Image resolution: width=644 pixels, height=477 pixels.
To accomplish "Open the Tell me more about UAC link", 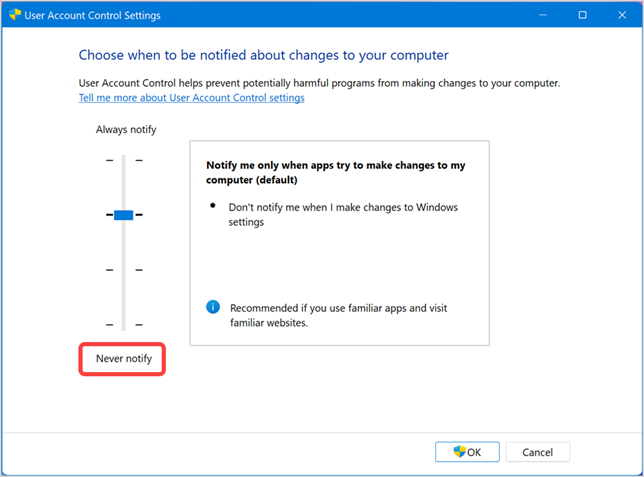I will [x=191, y=98].
